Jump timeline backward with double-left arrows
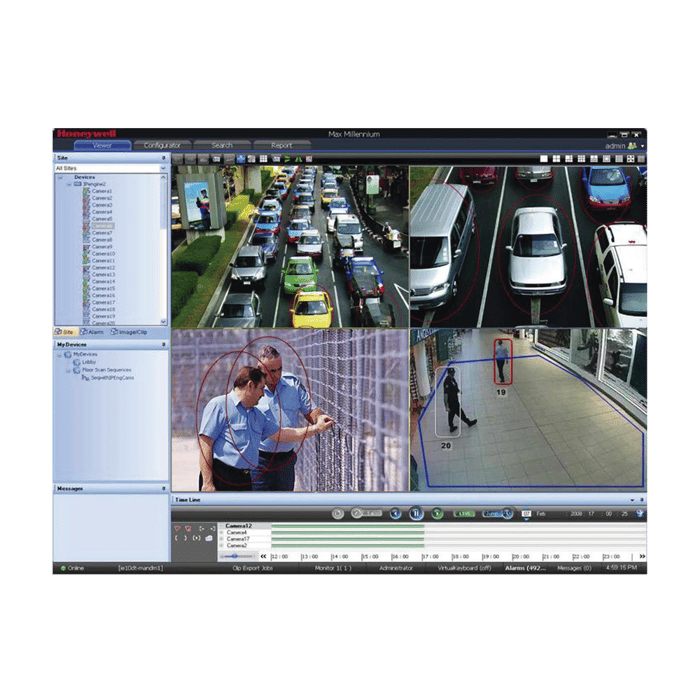 click(x=263, y=556)
